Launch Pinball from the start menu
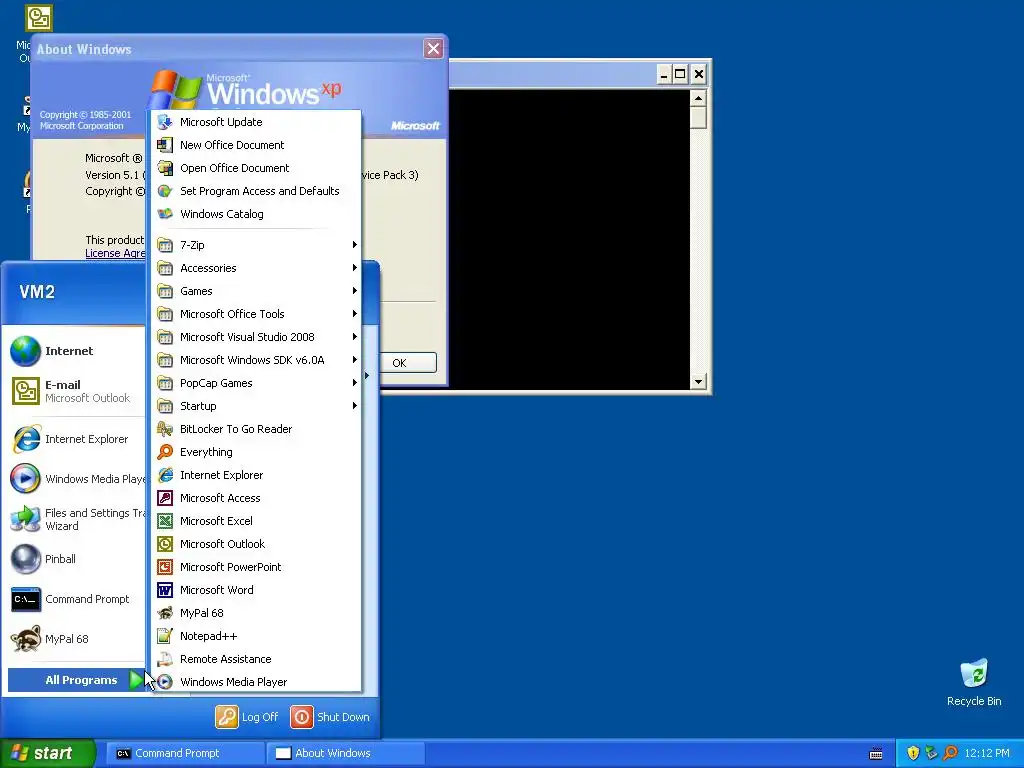Viewport: 1024px width, 768px height. click(76, 559)
